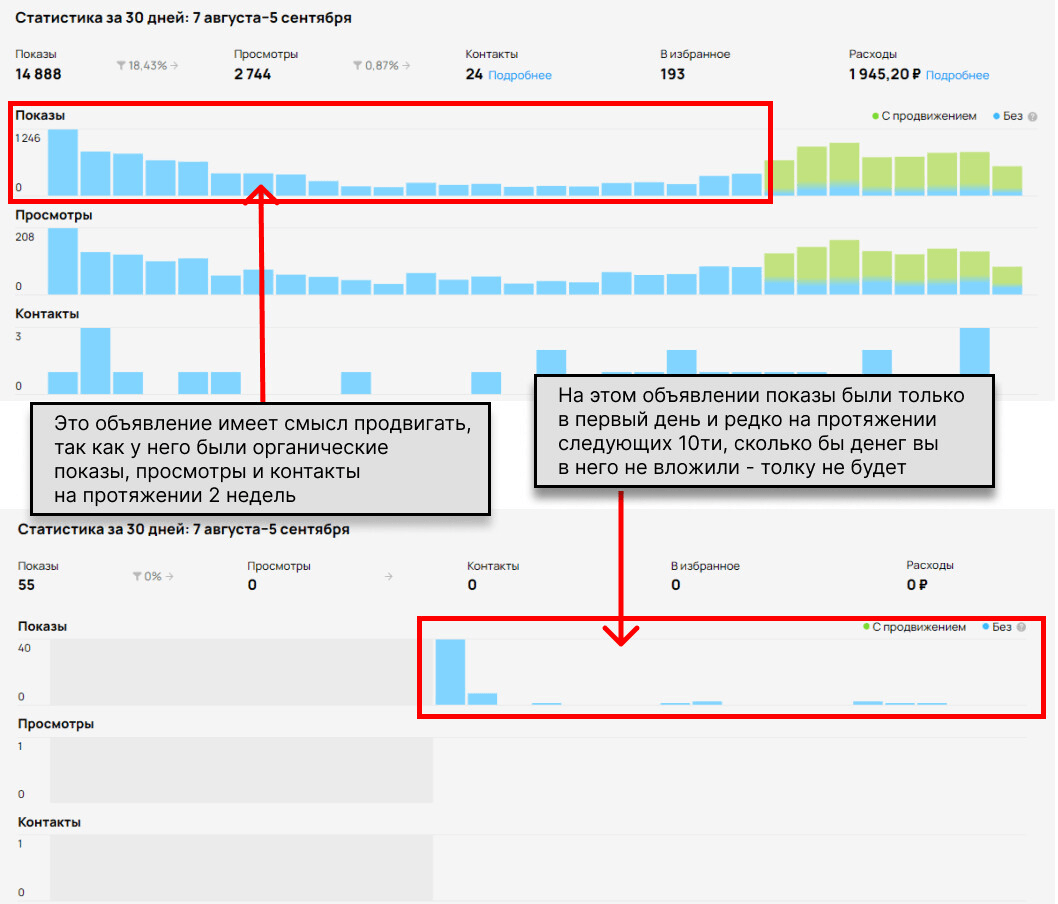Click the question mark icon in bottom legend
Screen dimensions: 1058x904
[x=1021, y=627]
